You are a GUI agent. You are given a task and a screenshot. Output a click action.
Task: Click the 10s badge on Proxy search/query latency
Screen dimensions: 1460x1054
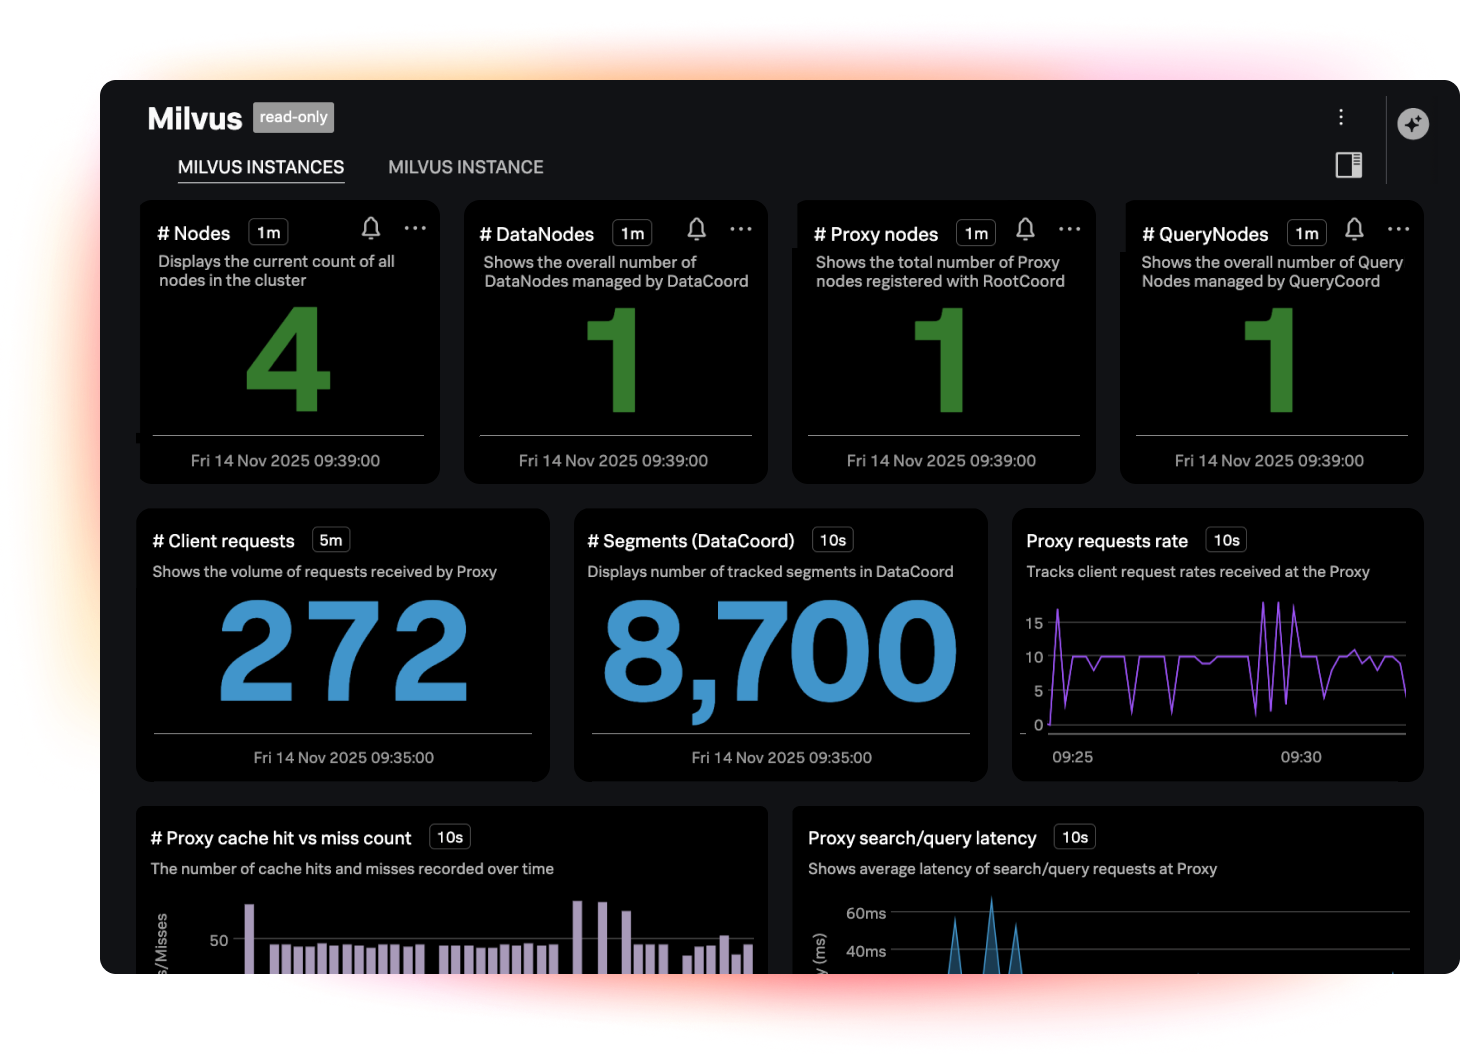coord(1075,837)
